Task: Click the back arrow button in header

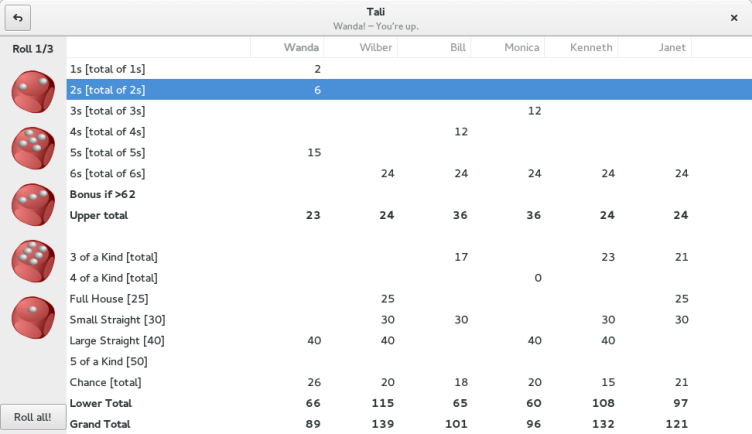Action: (x=19, y=18)
